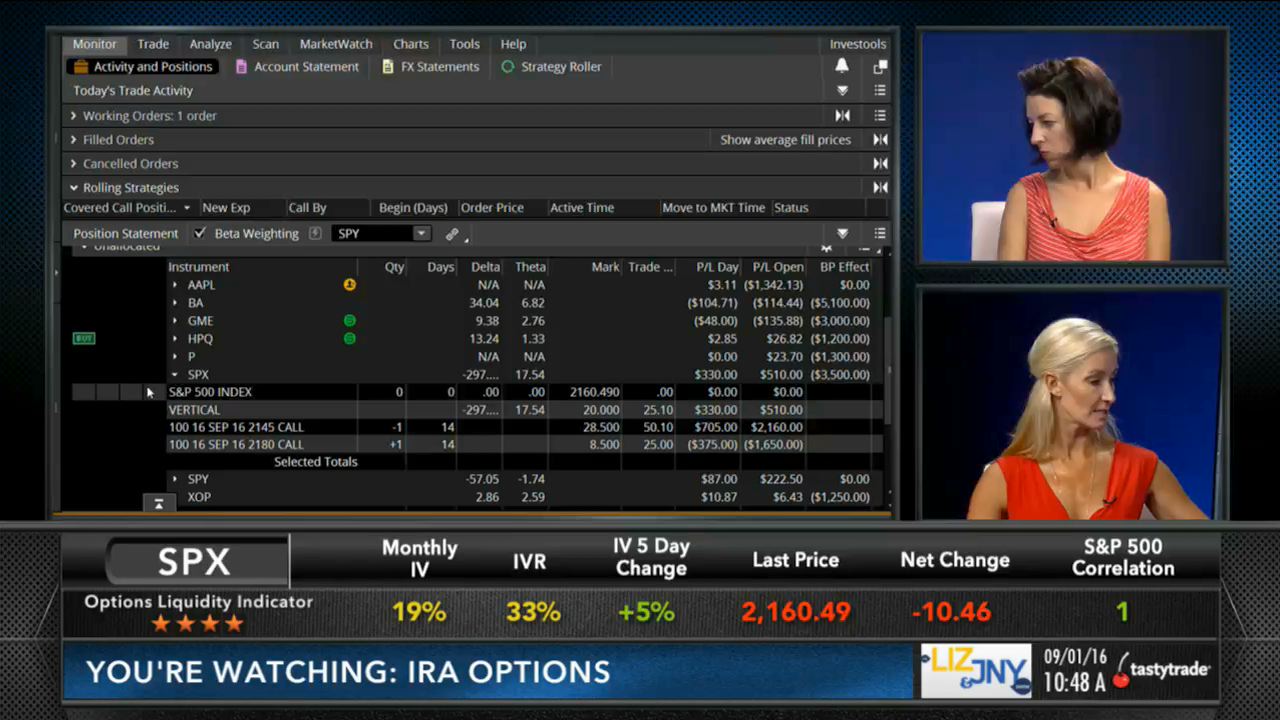Open the Today's Trade Activity list menu icon
This screenshot has width=1280, height=720.
point(880,91)
